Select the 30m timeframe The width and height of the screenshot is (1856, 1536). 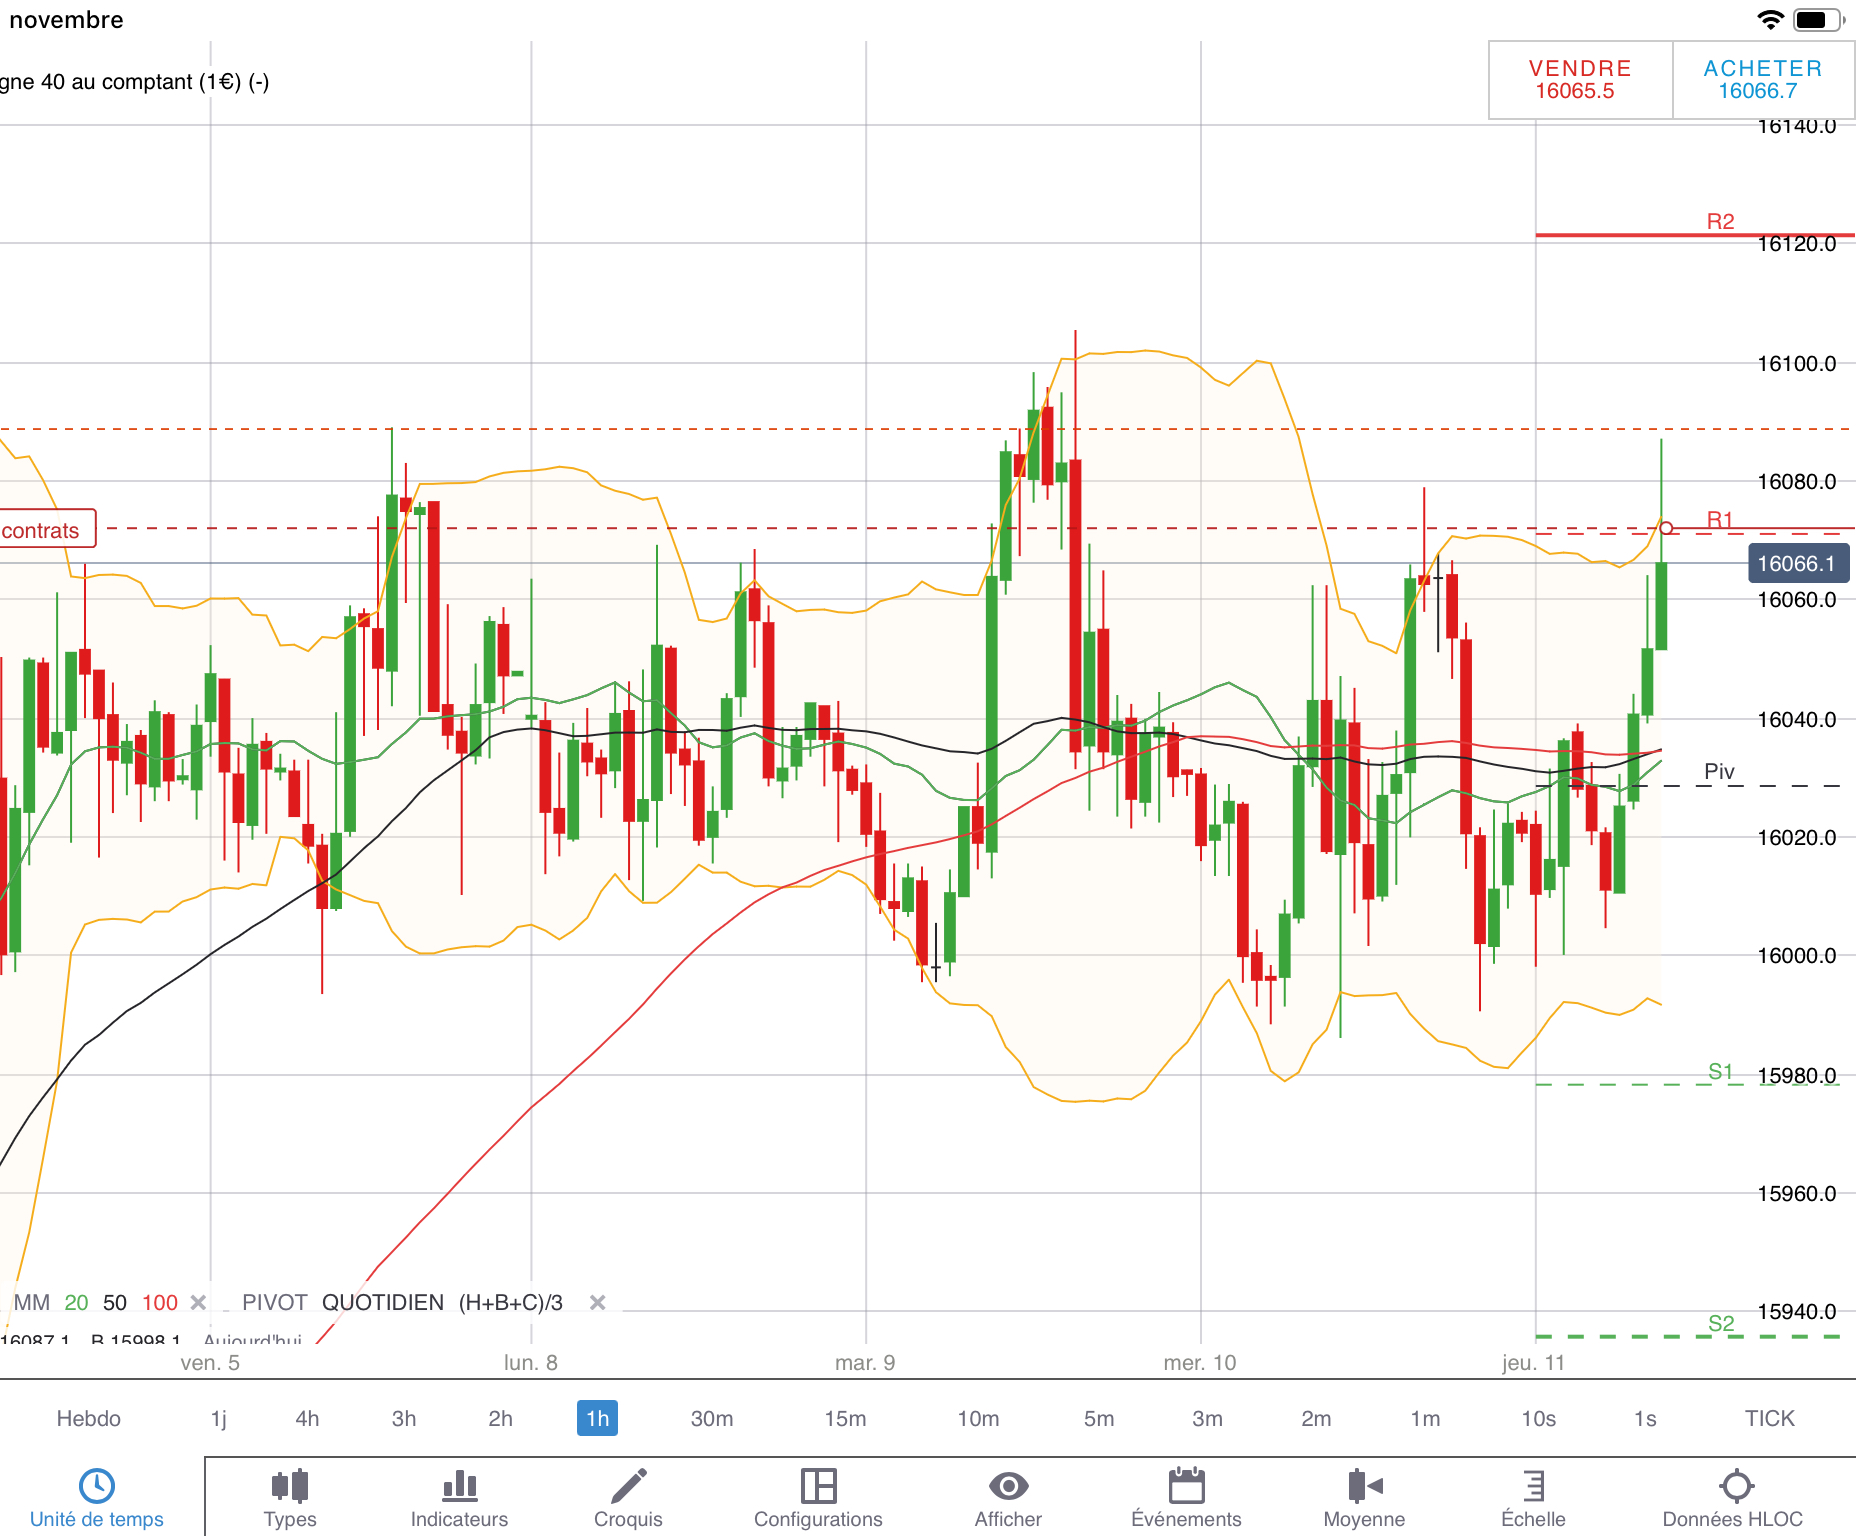[x=712, y=1418]
